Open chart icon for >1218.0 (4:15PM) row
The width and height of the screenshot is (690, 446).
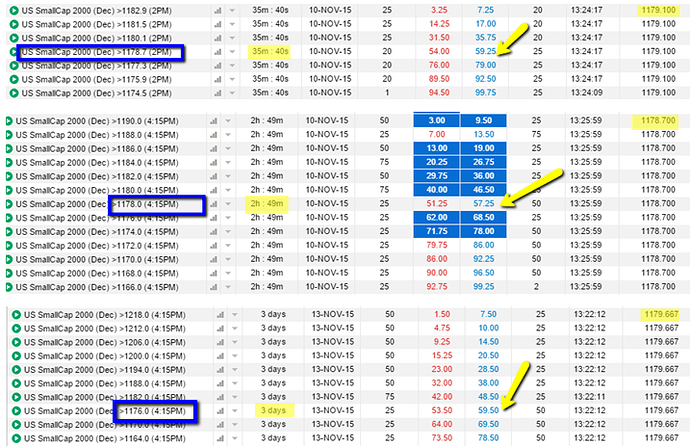(220, 315)
